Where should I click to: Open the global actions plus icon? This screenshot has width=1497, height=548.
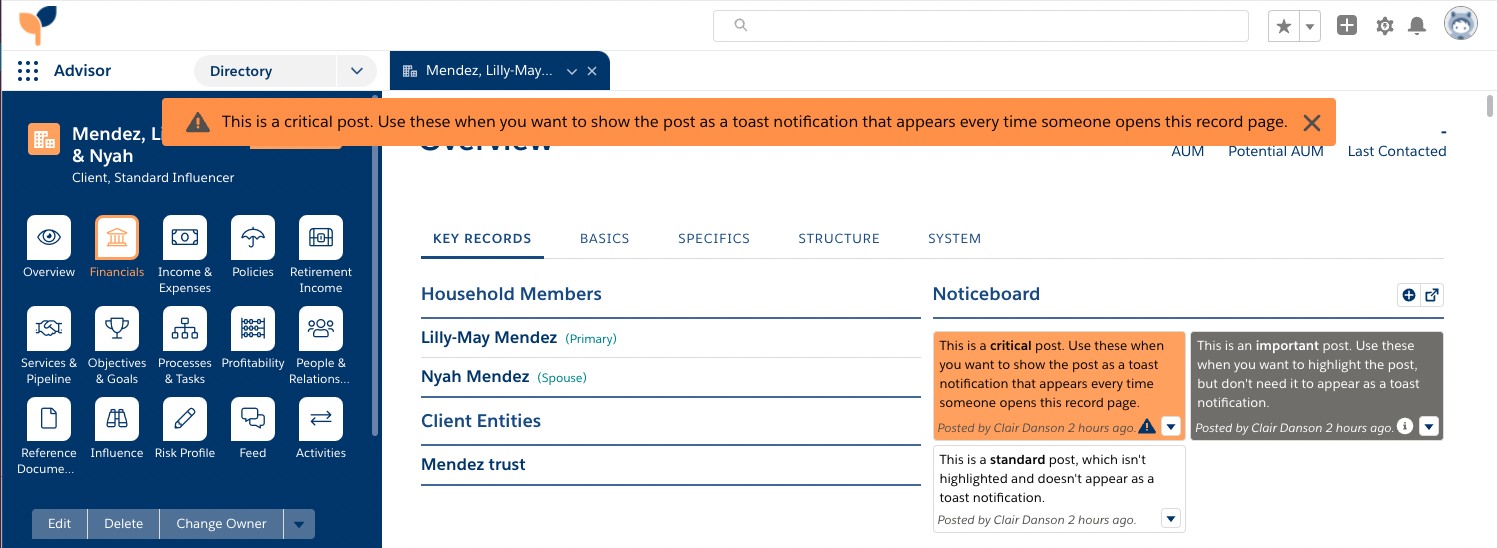(1347, 26)
